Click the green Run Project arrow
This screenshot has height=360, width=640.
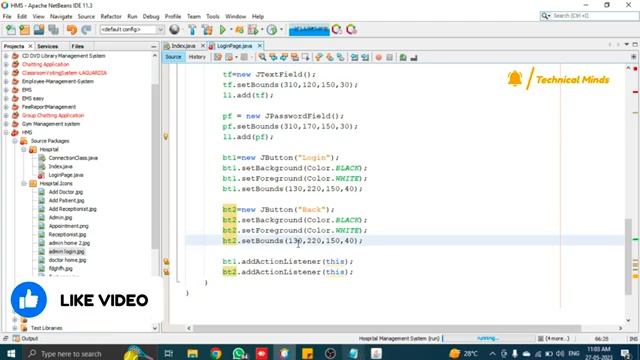click(x=222, y=29)
